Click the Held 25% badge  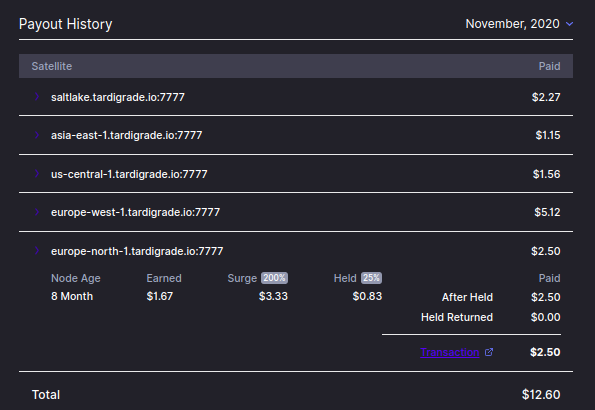click(371, 278)
